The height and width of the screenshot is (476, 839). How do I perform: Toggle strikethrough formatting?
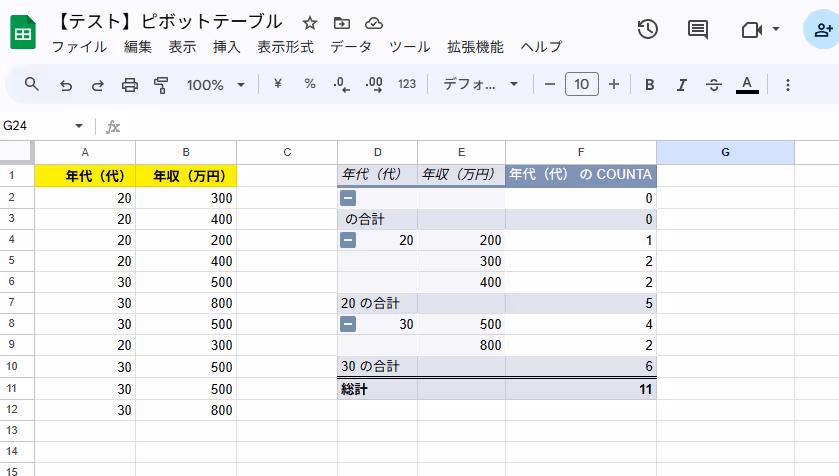(x=714, y=85)
